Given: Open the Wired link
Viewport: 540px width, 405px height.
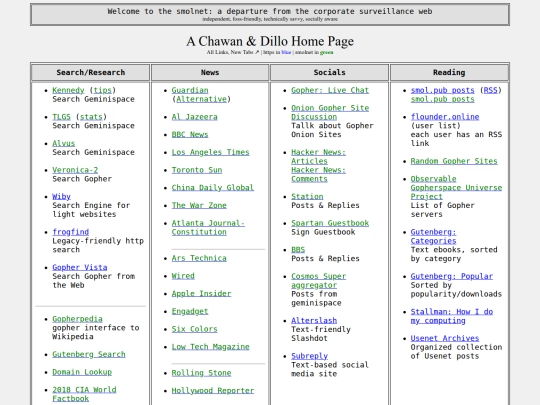Looking at the screenshot, I should (183, 276).
